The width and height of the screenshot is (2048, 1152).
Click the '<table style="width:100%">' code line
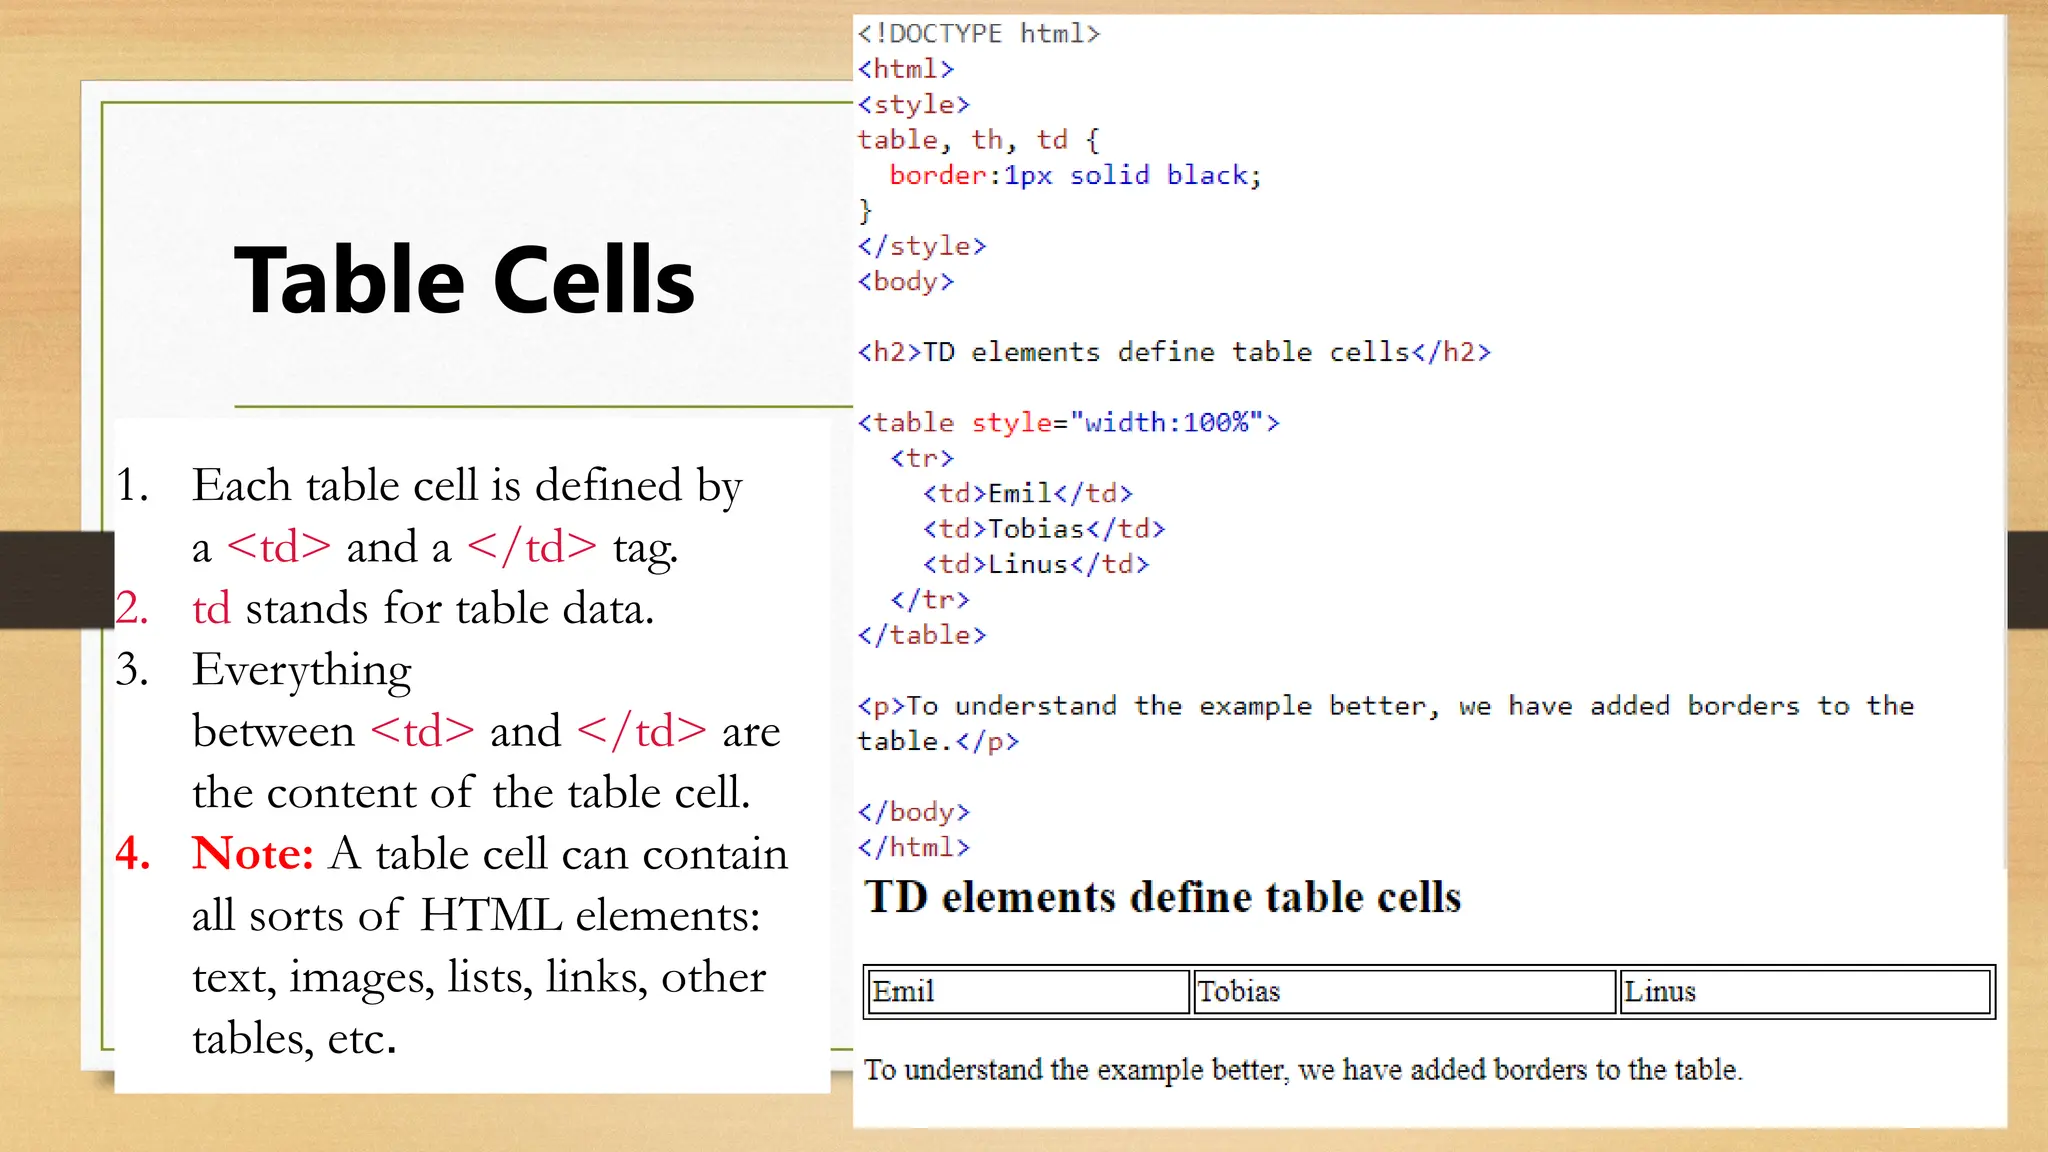[1069, 422]
